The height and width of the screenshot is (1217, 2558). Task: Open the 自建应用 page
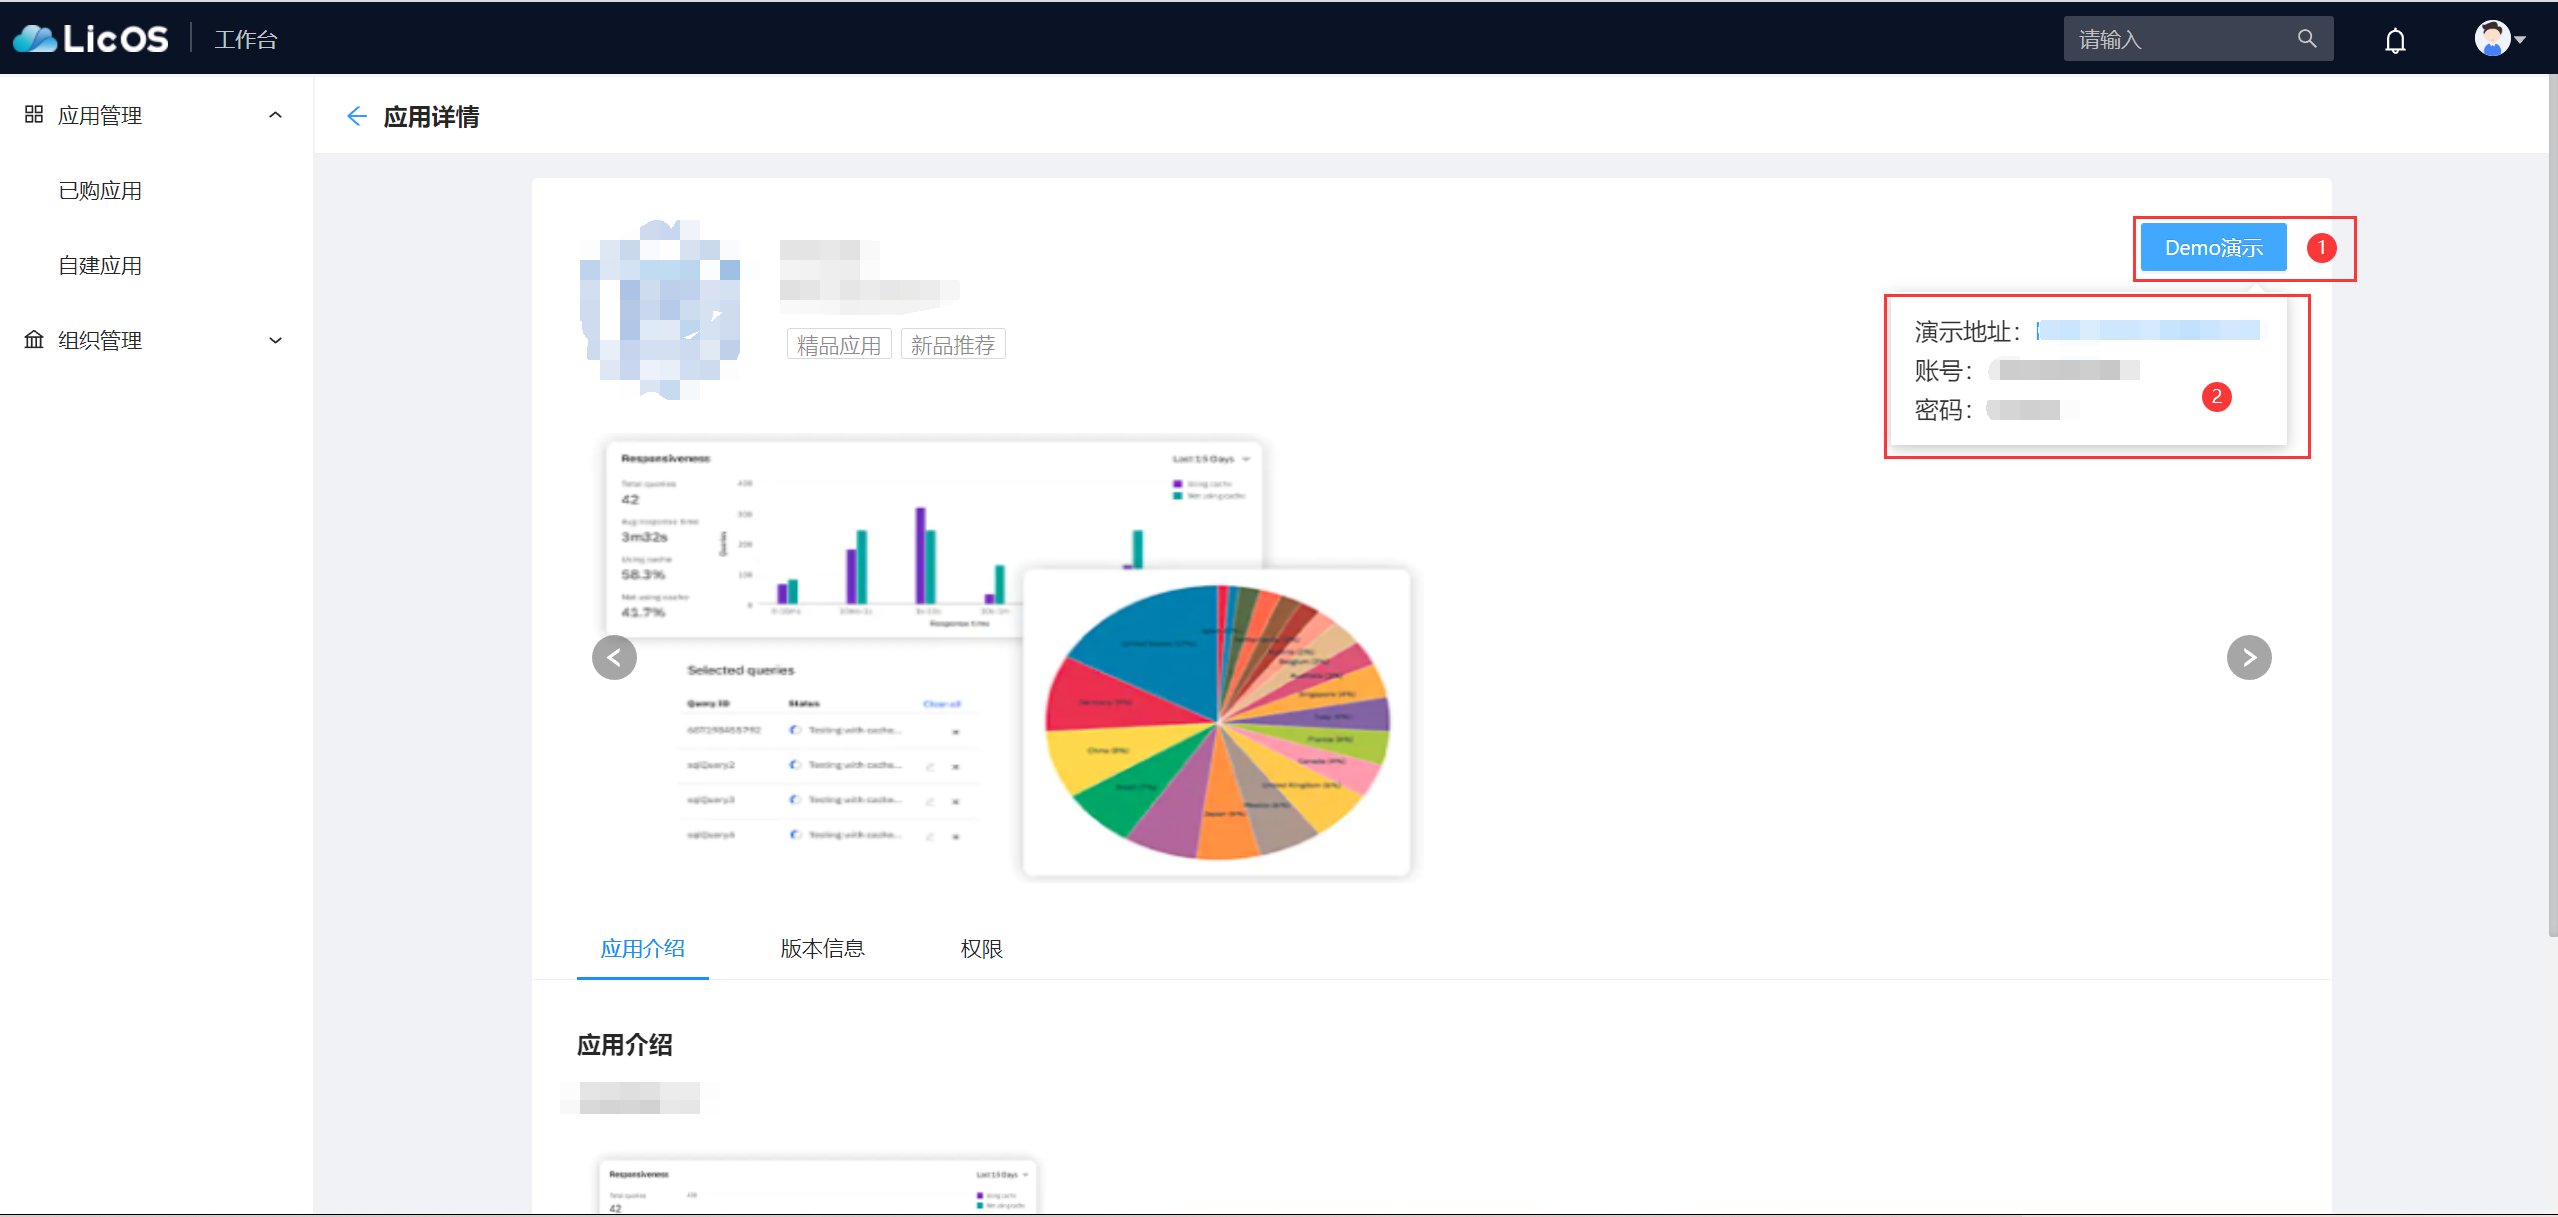[100, 266]
